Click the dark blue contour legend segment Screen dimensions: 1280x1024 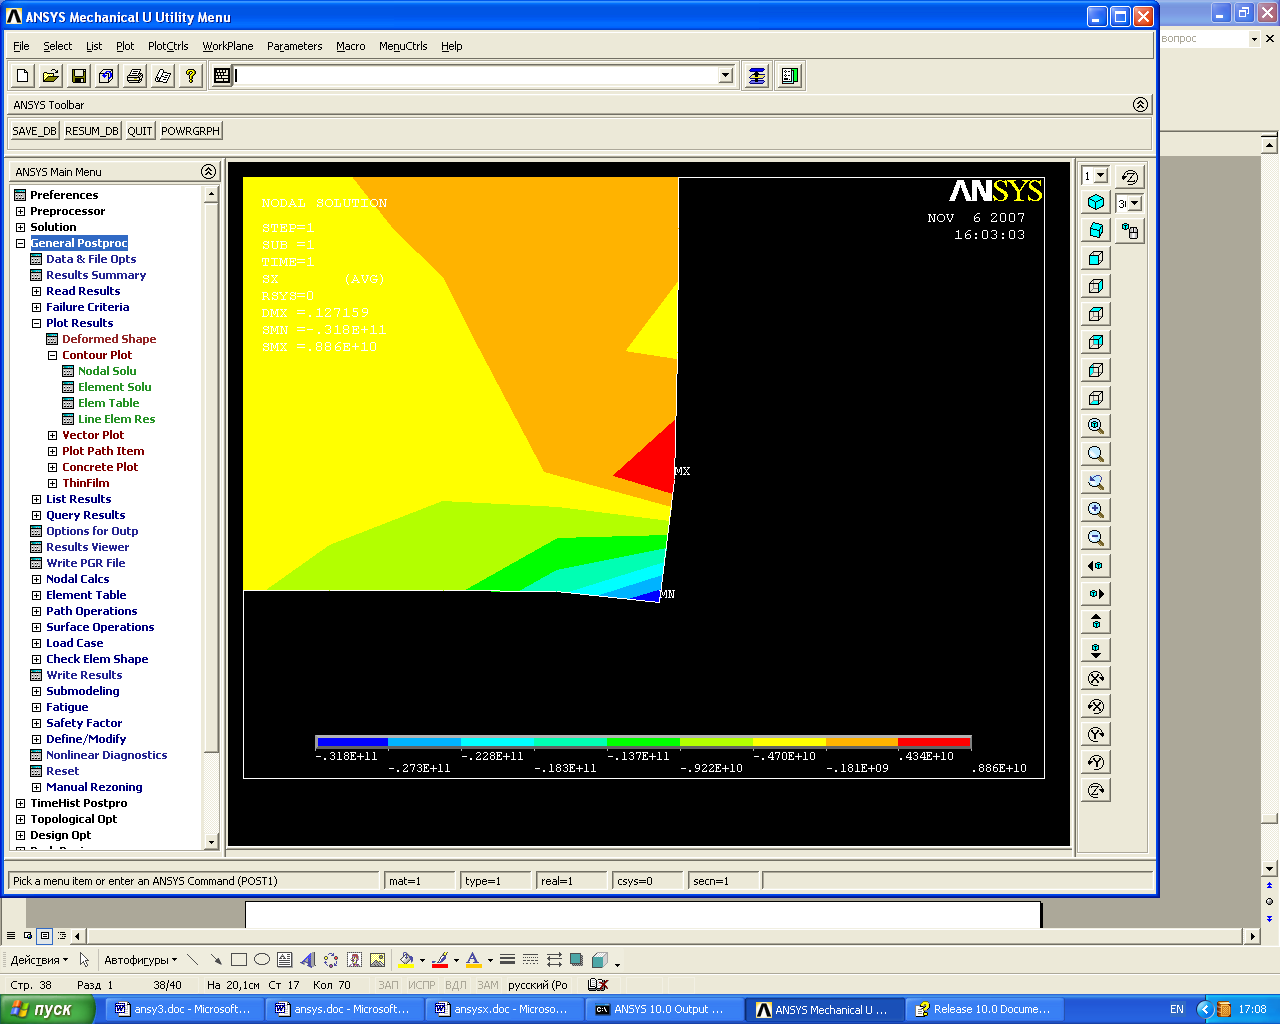point(352,742)
